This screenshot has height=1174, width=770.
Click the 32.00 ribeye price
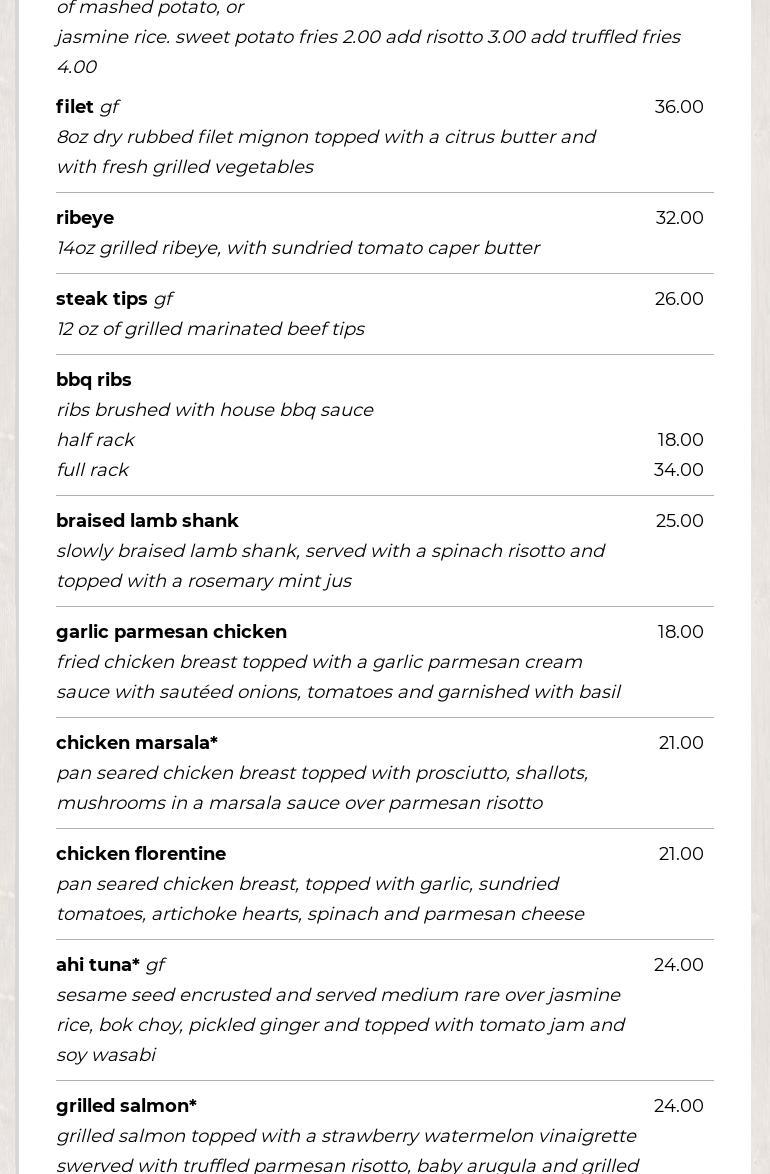(x=679, y=218)
